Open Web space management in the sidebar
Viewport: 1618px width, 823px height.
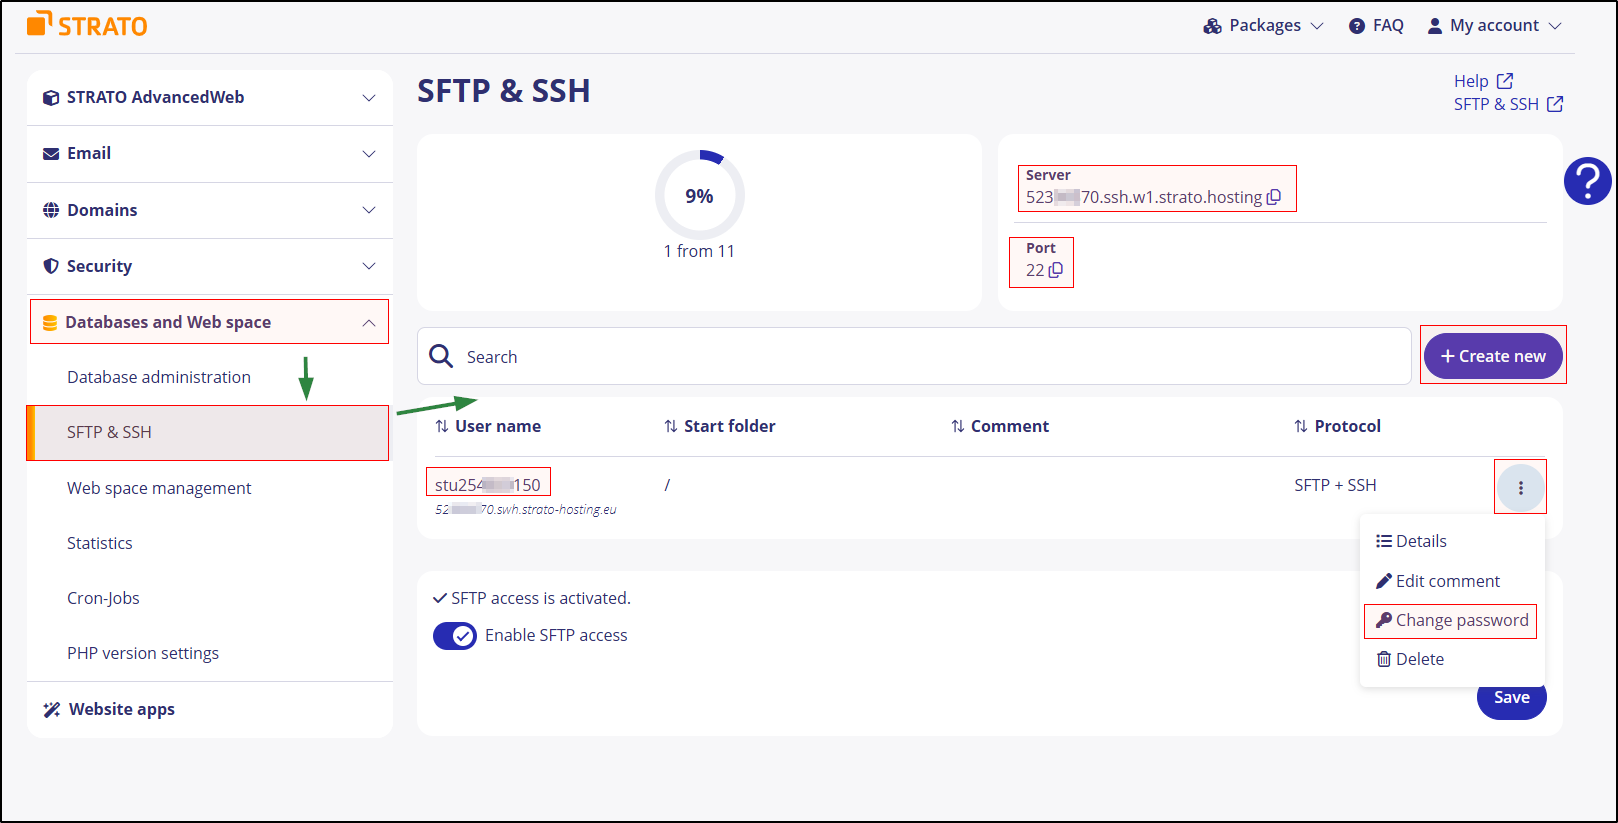coord(159,488)
